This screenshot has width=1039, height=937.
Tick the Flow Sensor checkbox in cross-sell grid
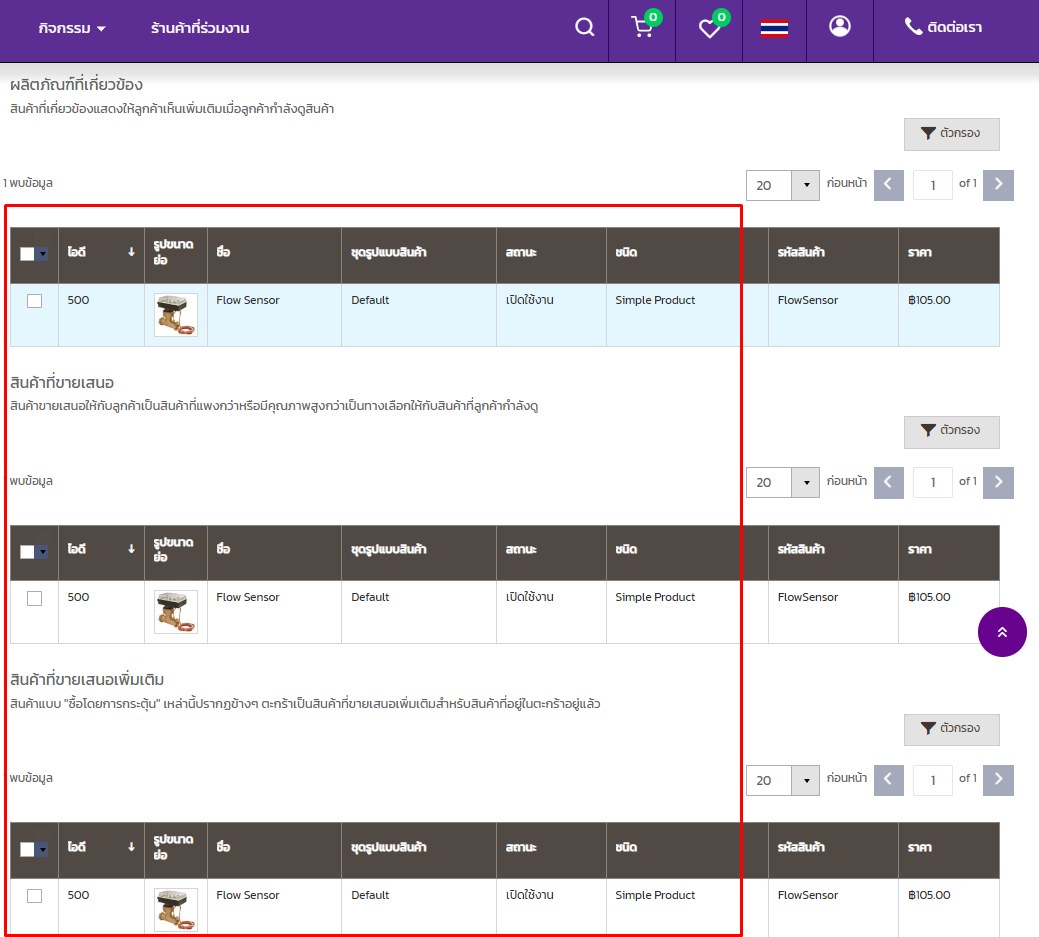(35, 896)
